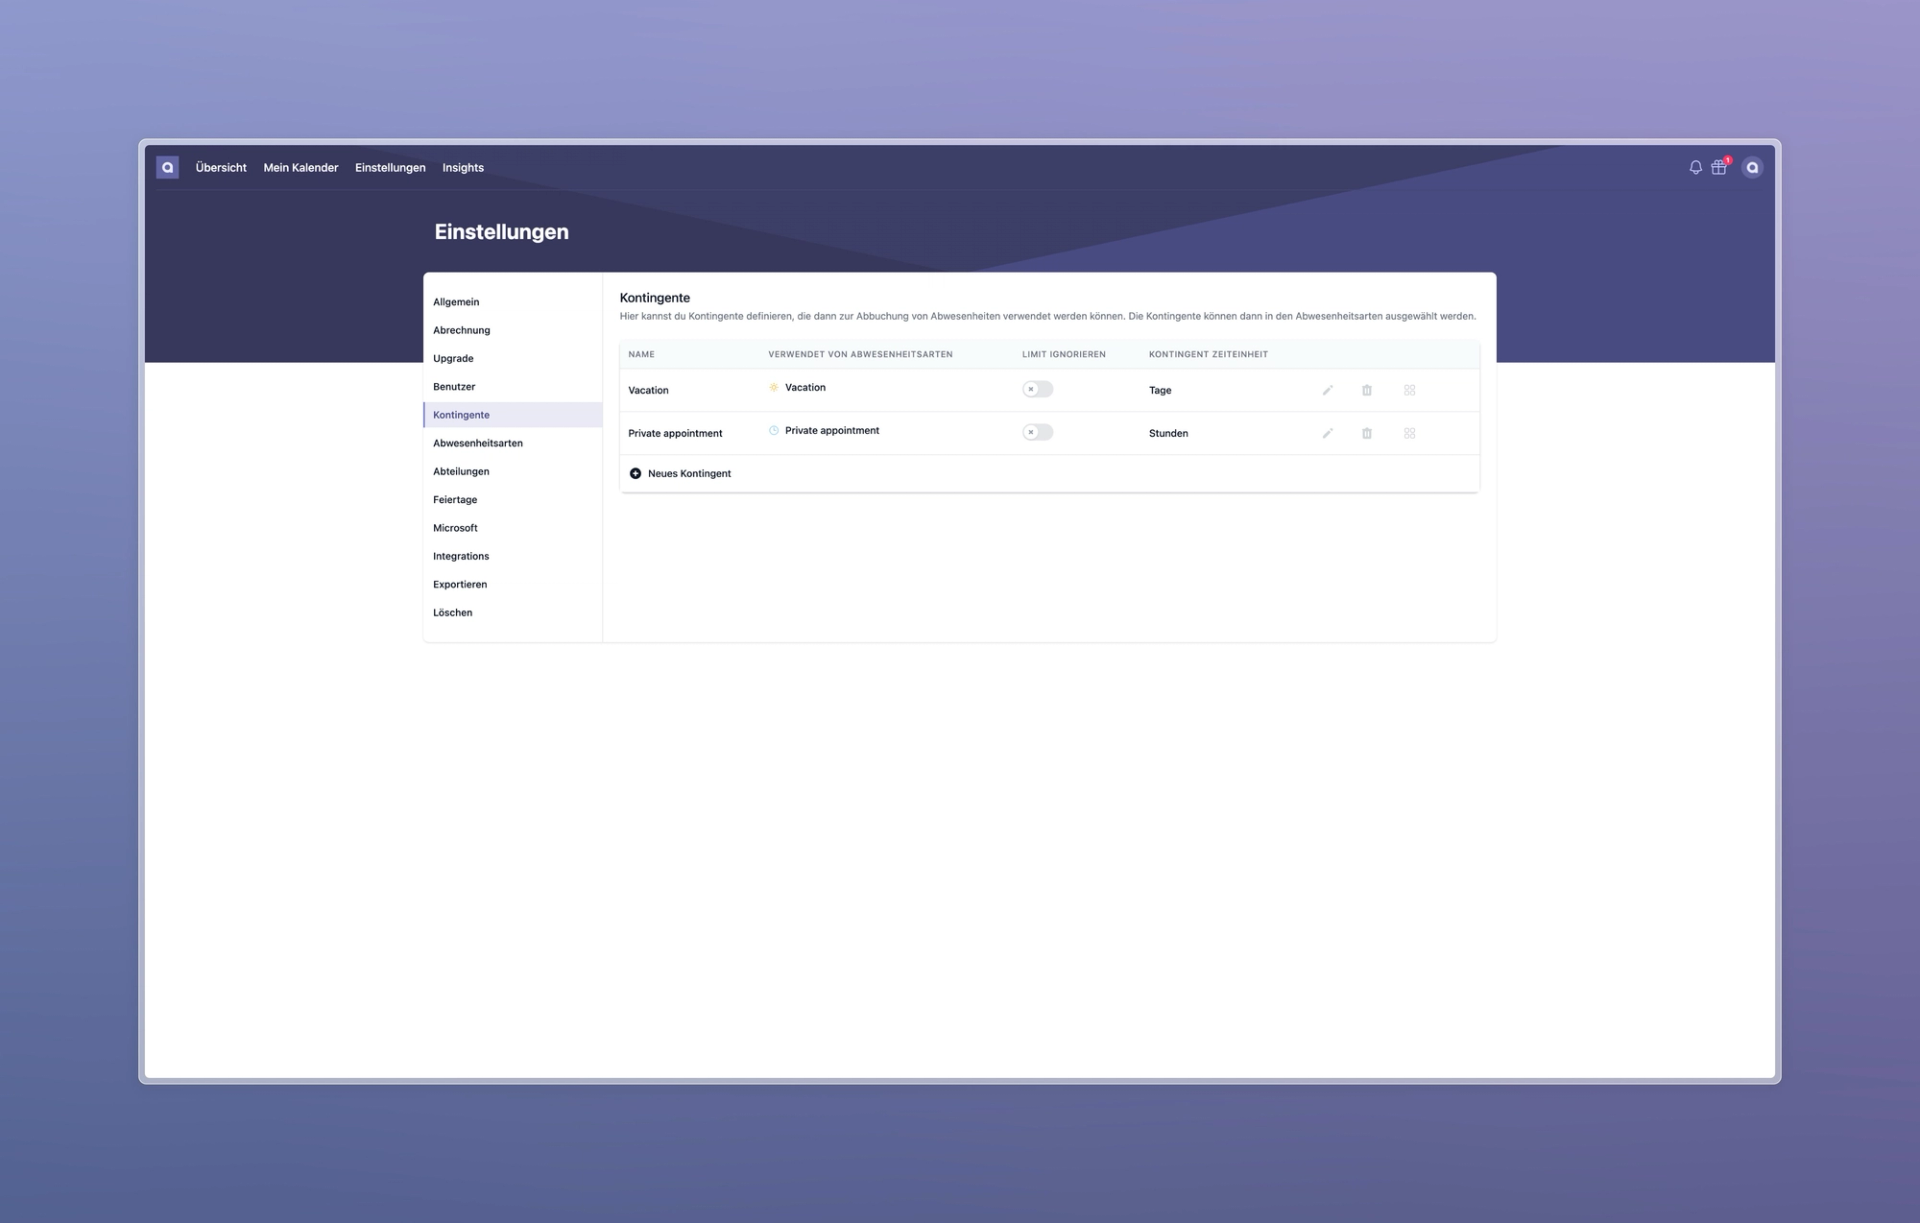Screen dimensions: 1920x1223
Task: Delete the Vacation quota via trash icon
Action: (1367, 390)
